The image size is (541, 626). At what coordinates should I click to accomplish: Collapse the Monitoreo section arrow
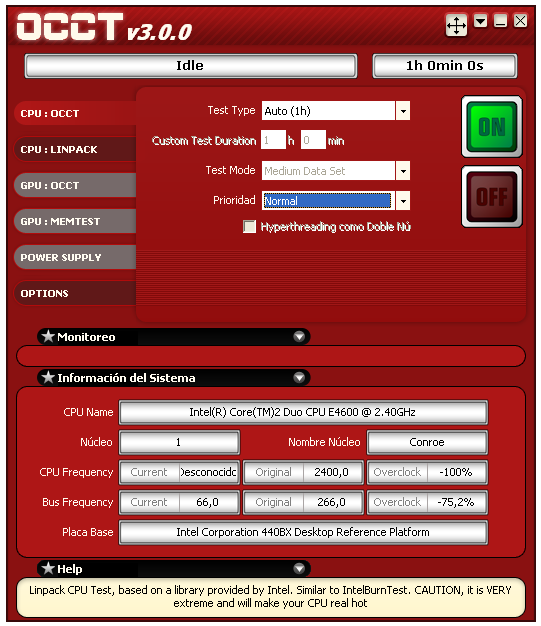coord(299,337)
